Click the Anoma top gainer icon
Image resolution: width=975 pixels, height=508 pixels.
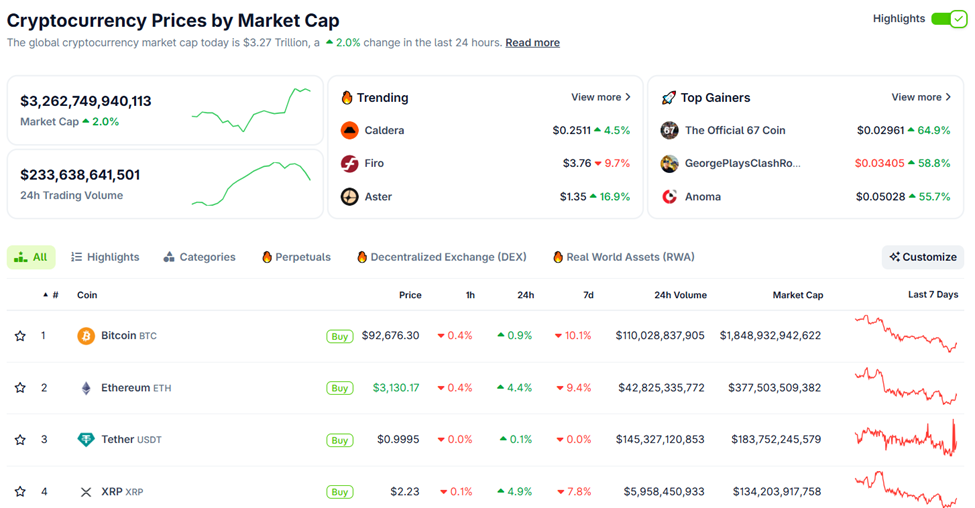coord(669,197)
